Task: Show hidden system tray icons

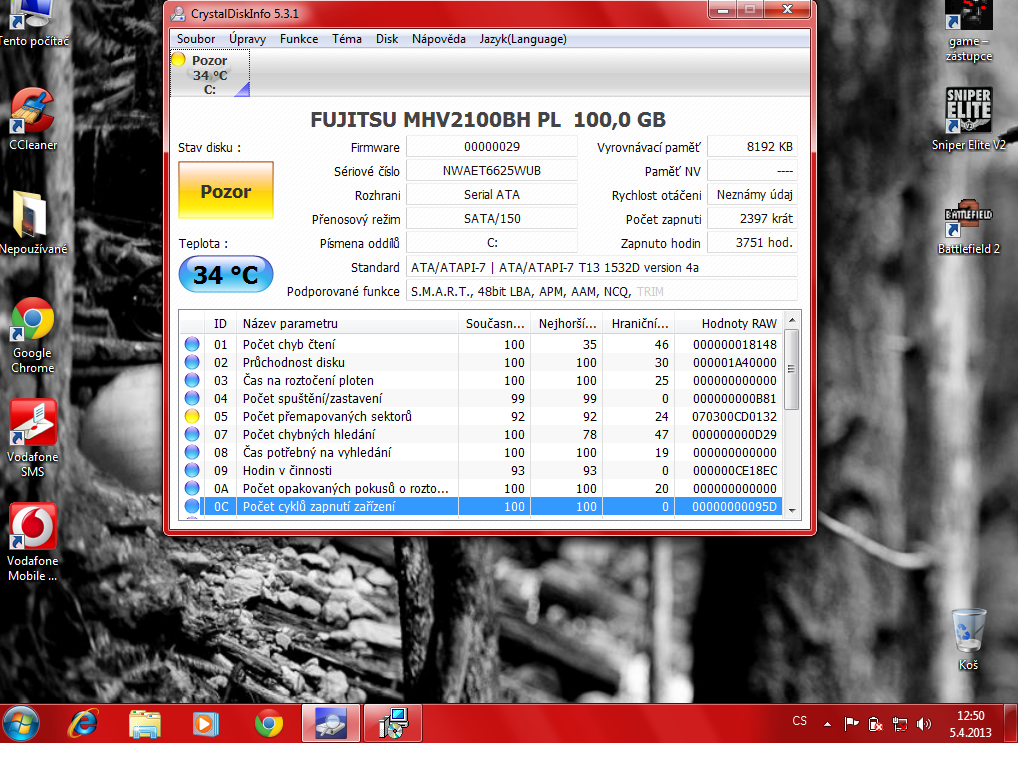Action: coord(827,724)
